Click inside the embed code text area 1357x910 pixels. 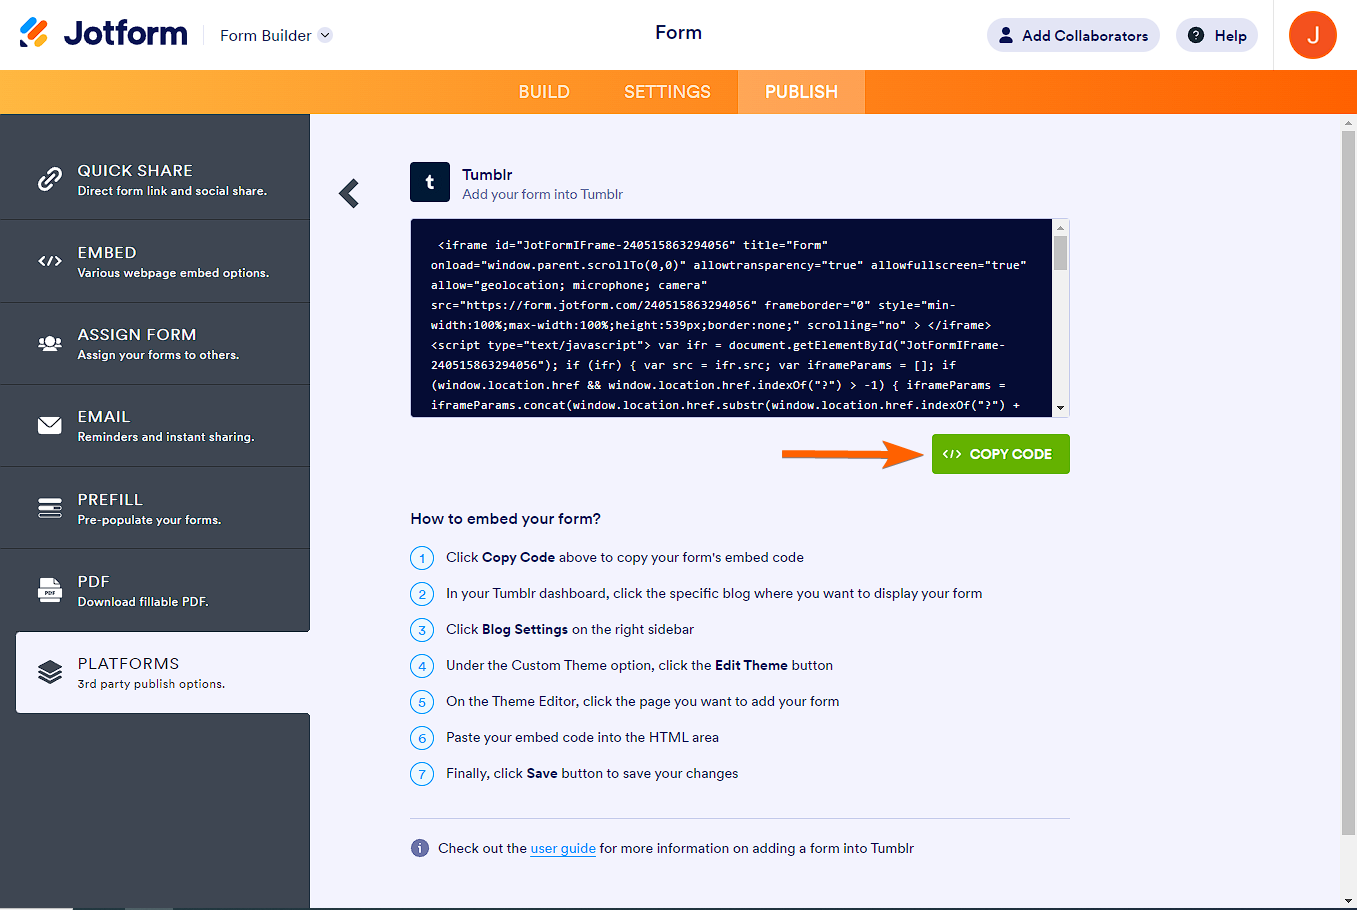(732, 318)
